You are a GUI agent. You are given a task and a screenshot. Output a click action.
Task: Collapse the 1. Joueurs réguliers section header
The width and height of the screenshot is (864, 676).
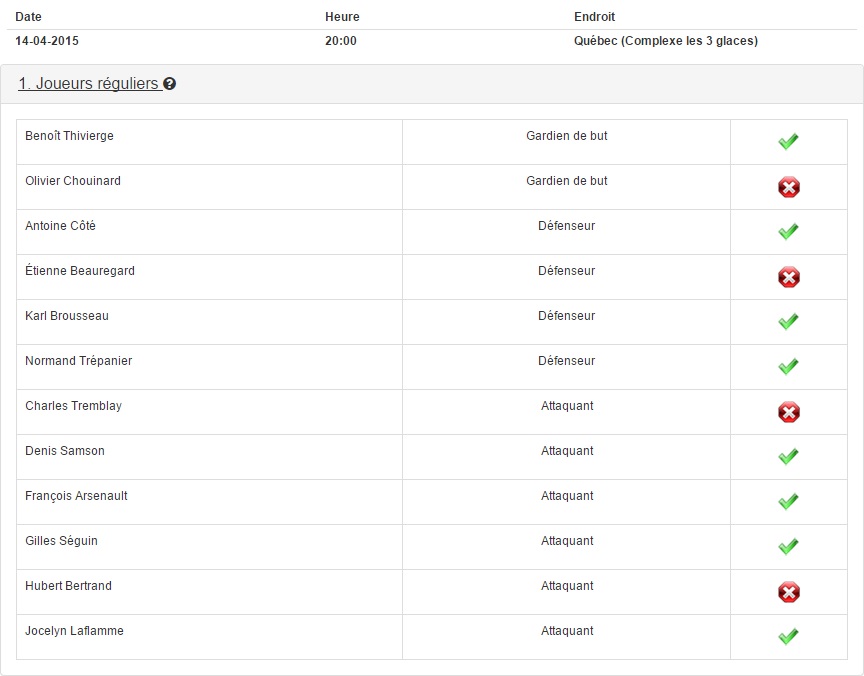point(90,84)
